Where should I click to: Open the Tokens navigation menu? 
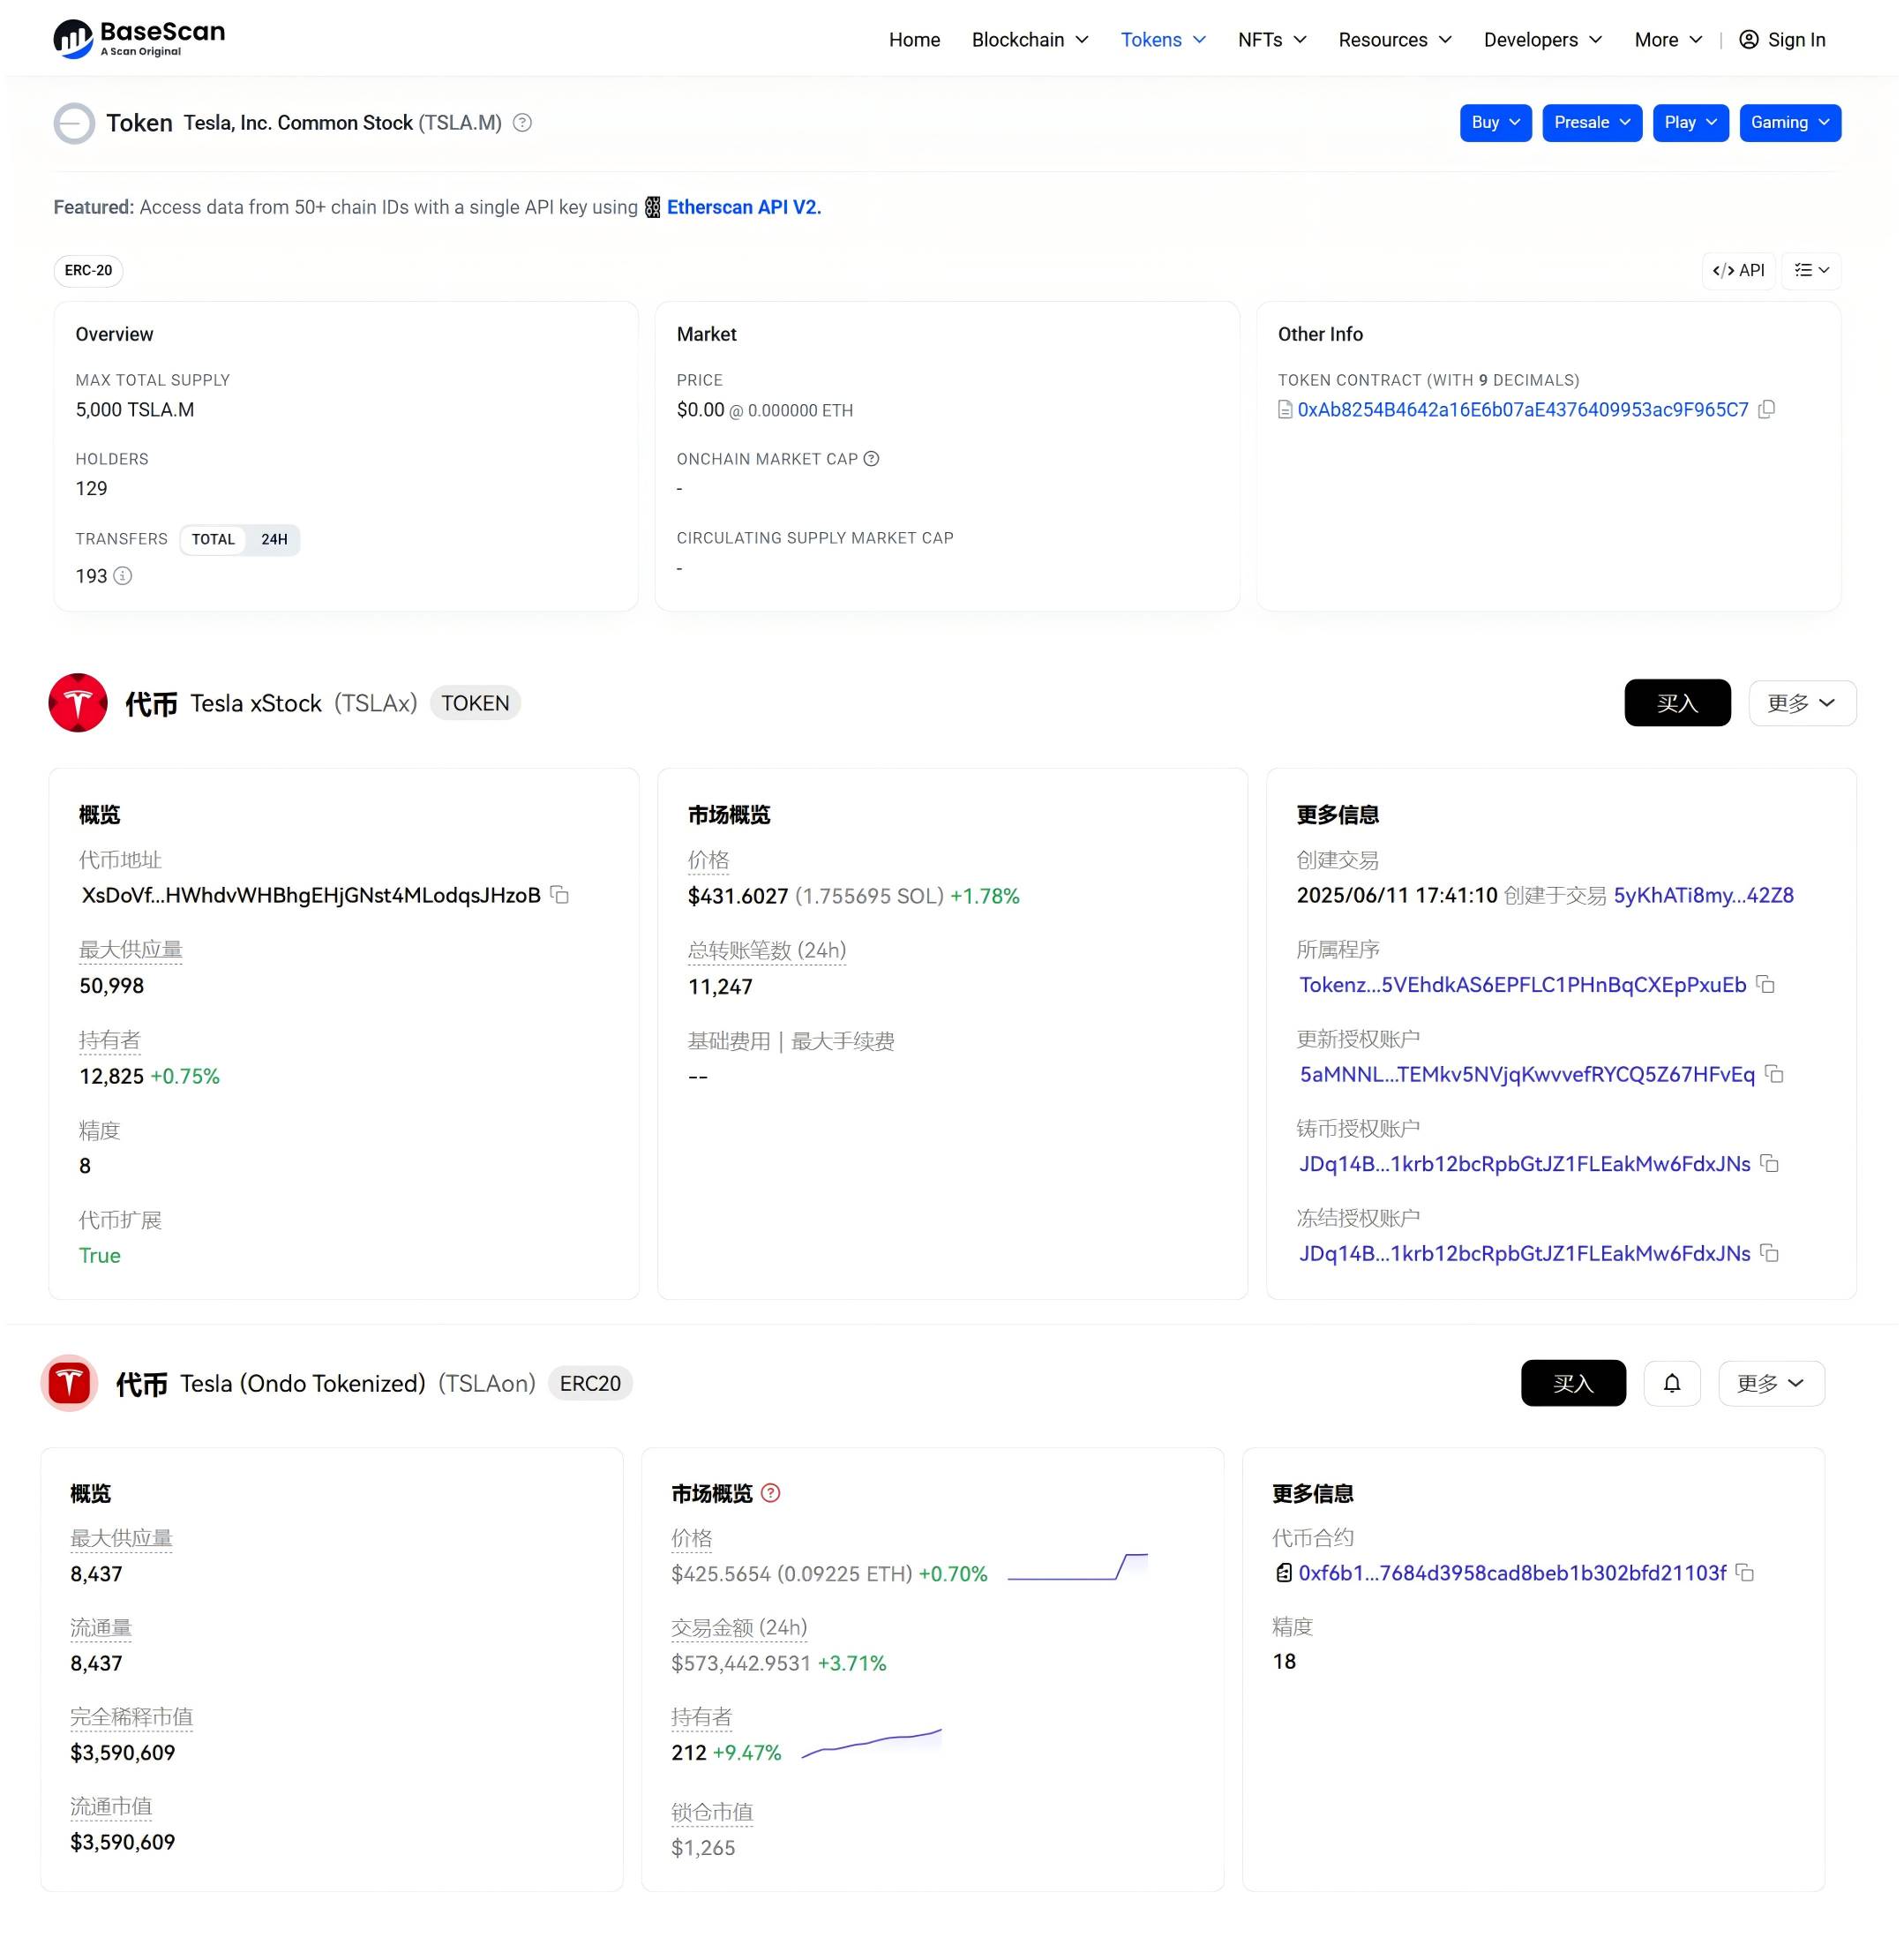click(x=1163, y=40)
